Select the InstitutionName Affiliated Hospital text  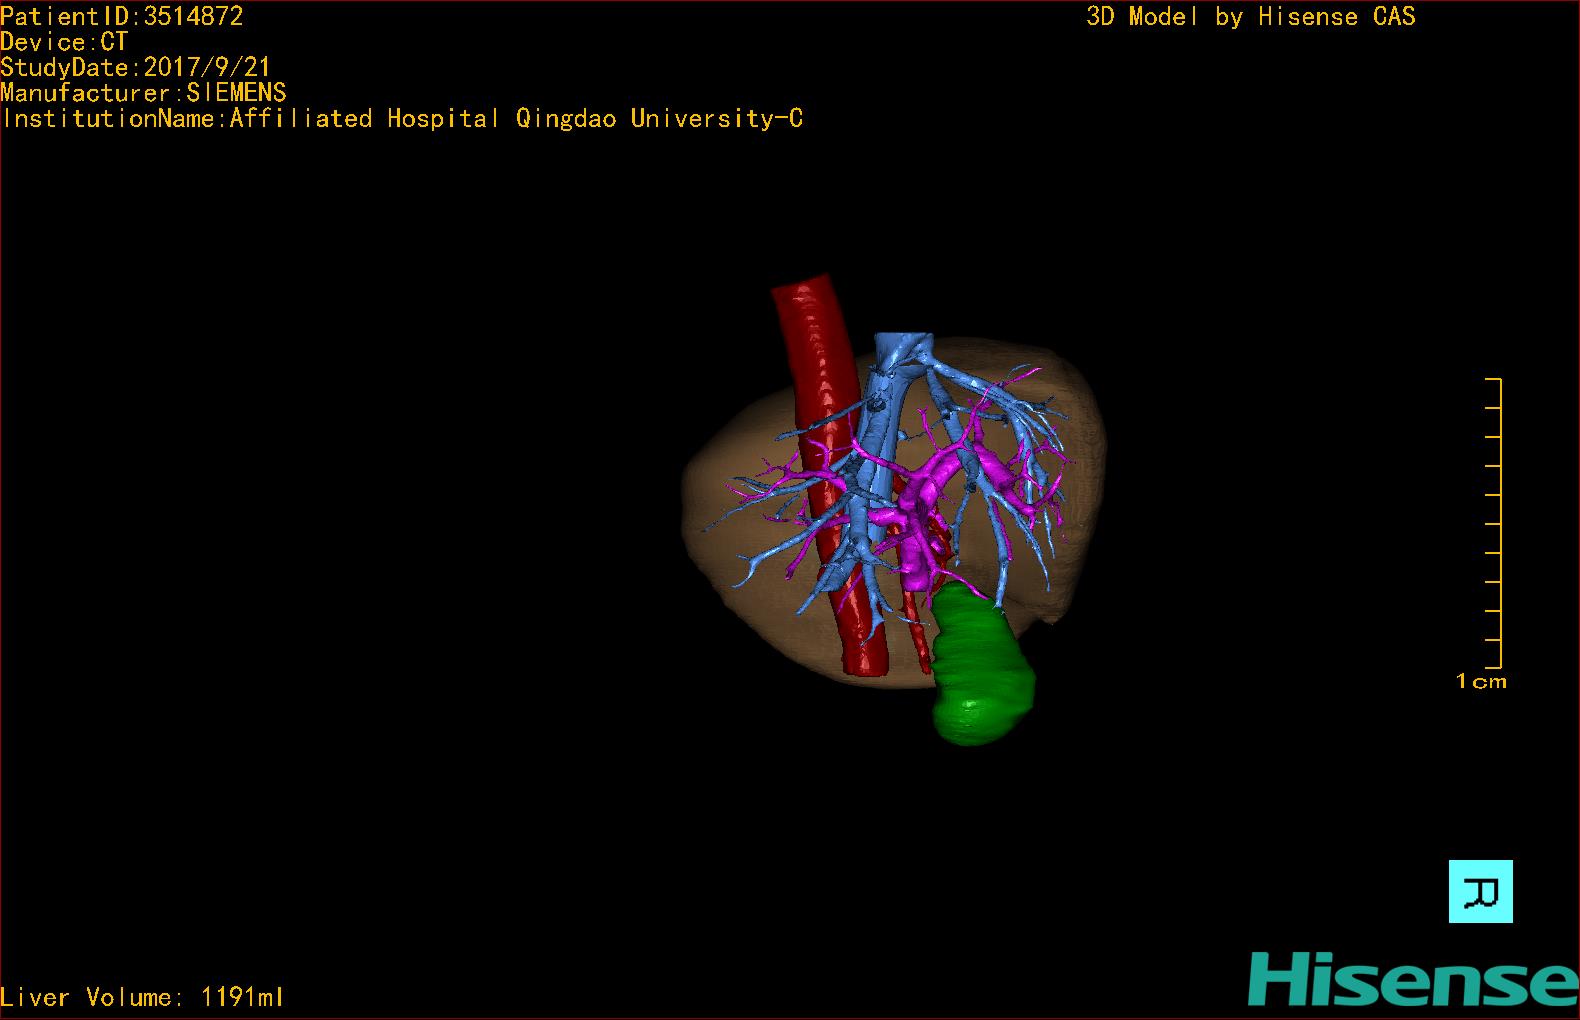(x=402, y=119)
